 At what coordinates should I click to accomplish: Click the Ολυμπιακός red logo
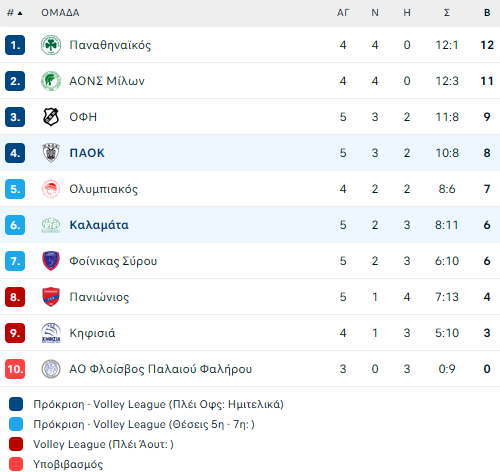pyautogui.click(x=51, y=189)
